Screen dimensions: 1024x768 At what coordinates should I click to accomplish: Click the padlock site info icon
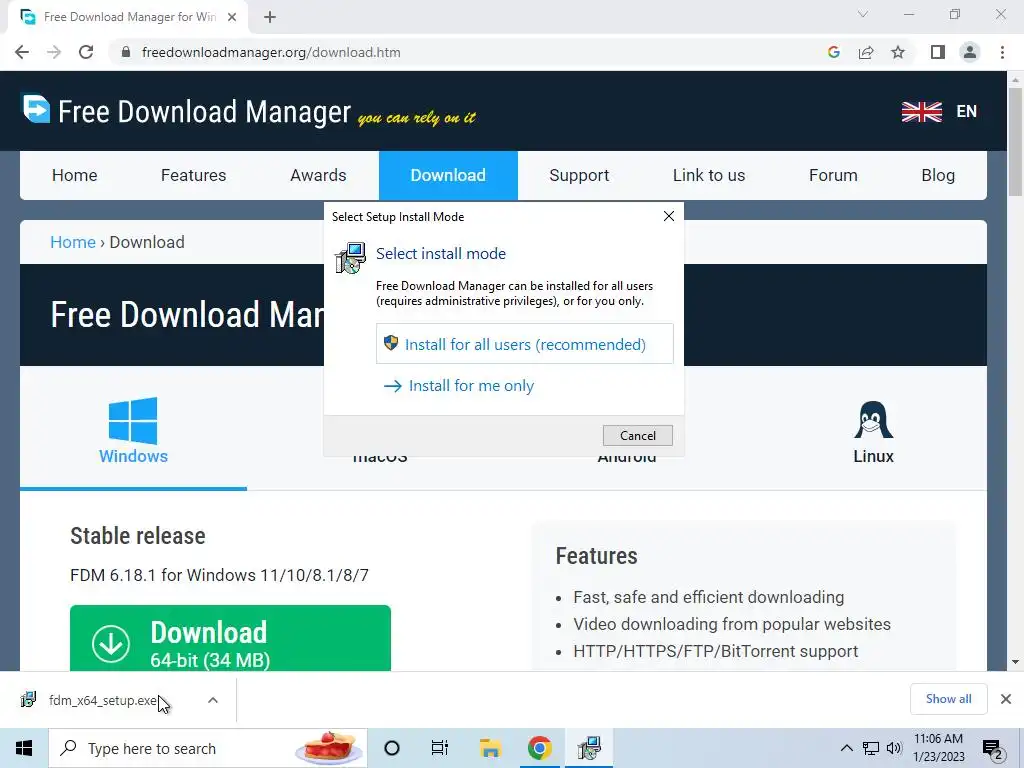tap(127, 52)
